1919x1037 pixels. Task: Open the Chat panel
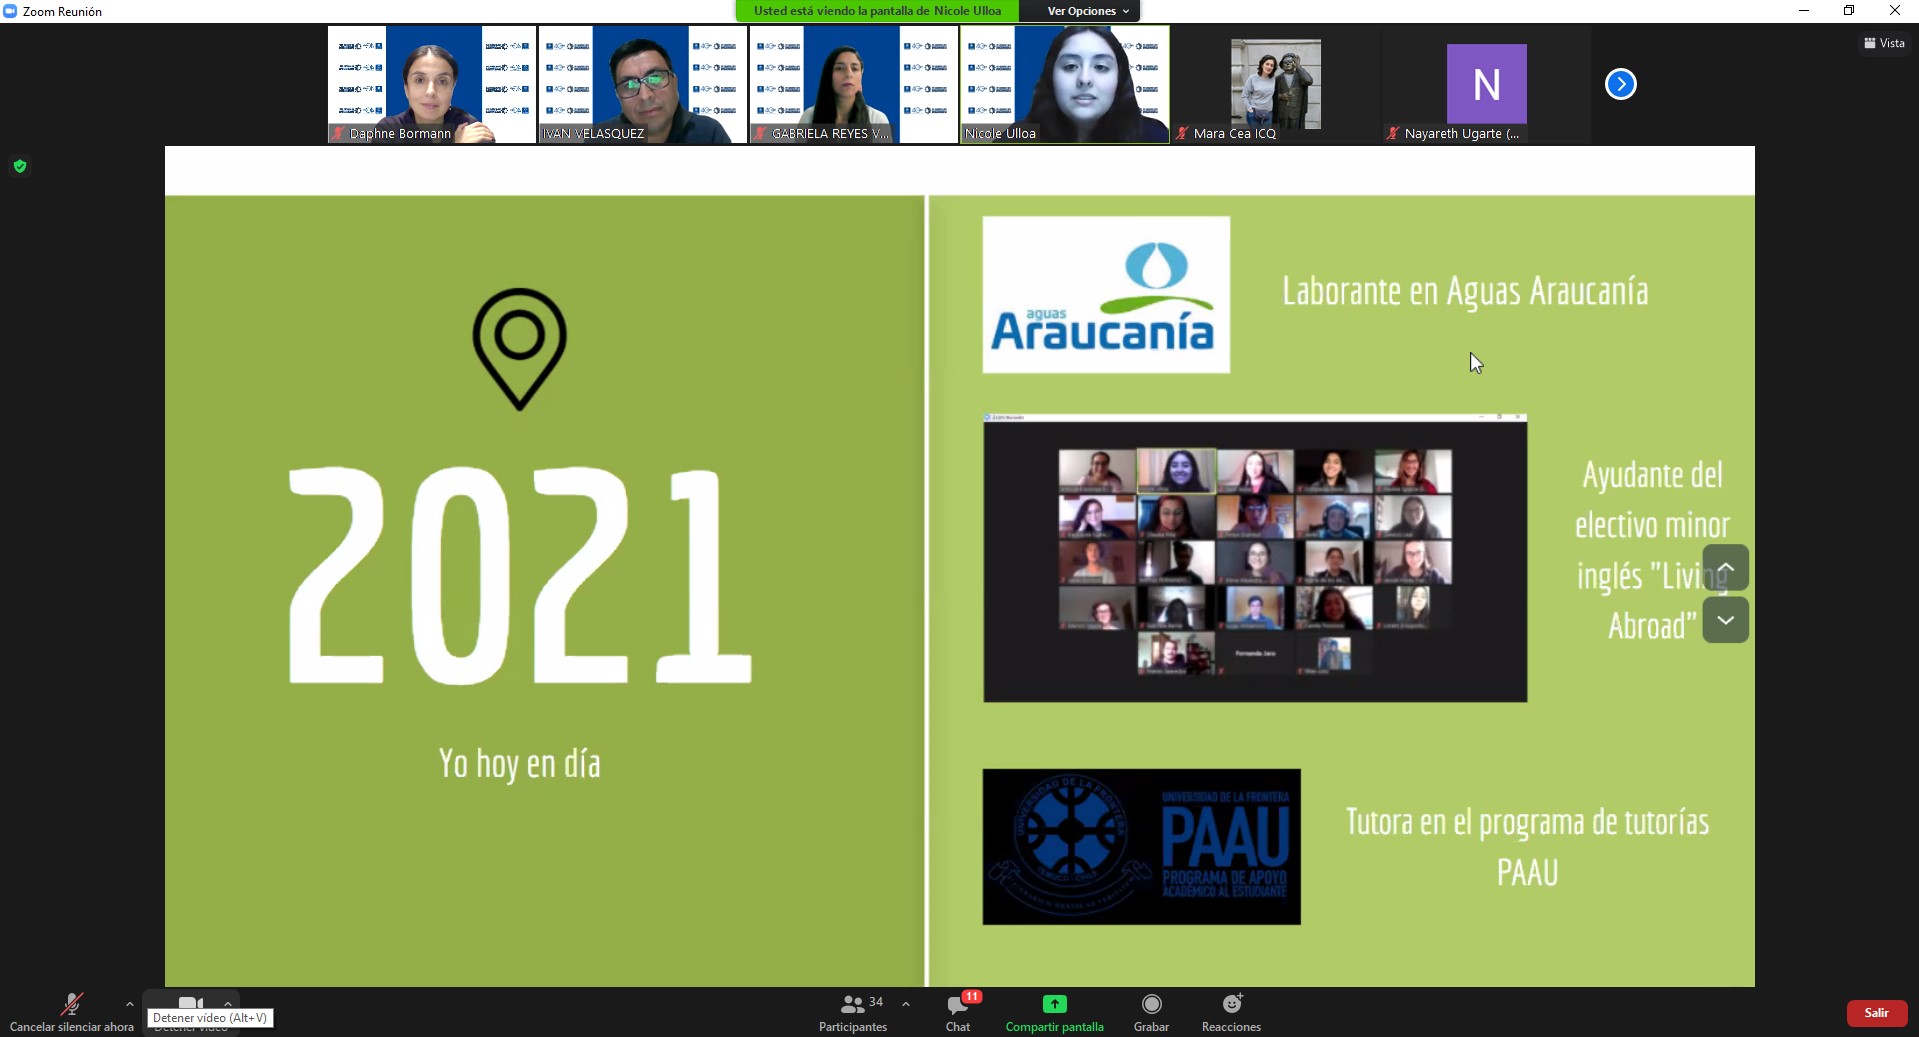[958, 1011]
